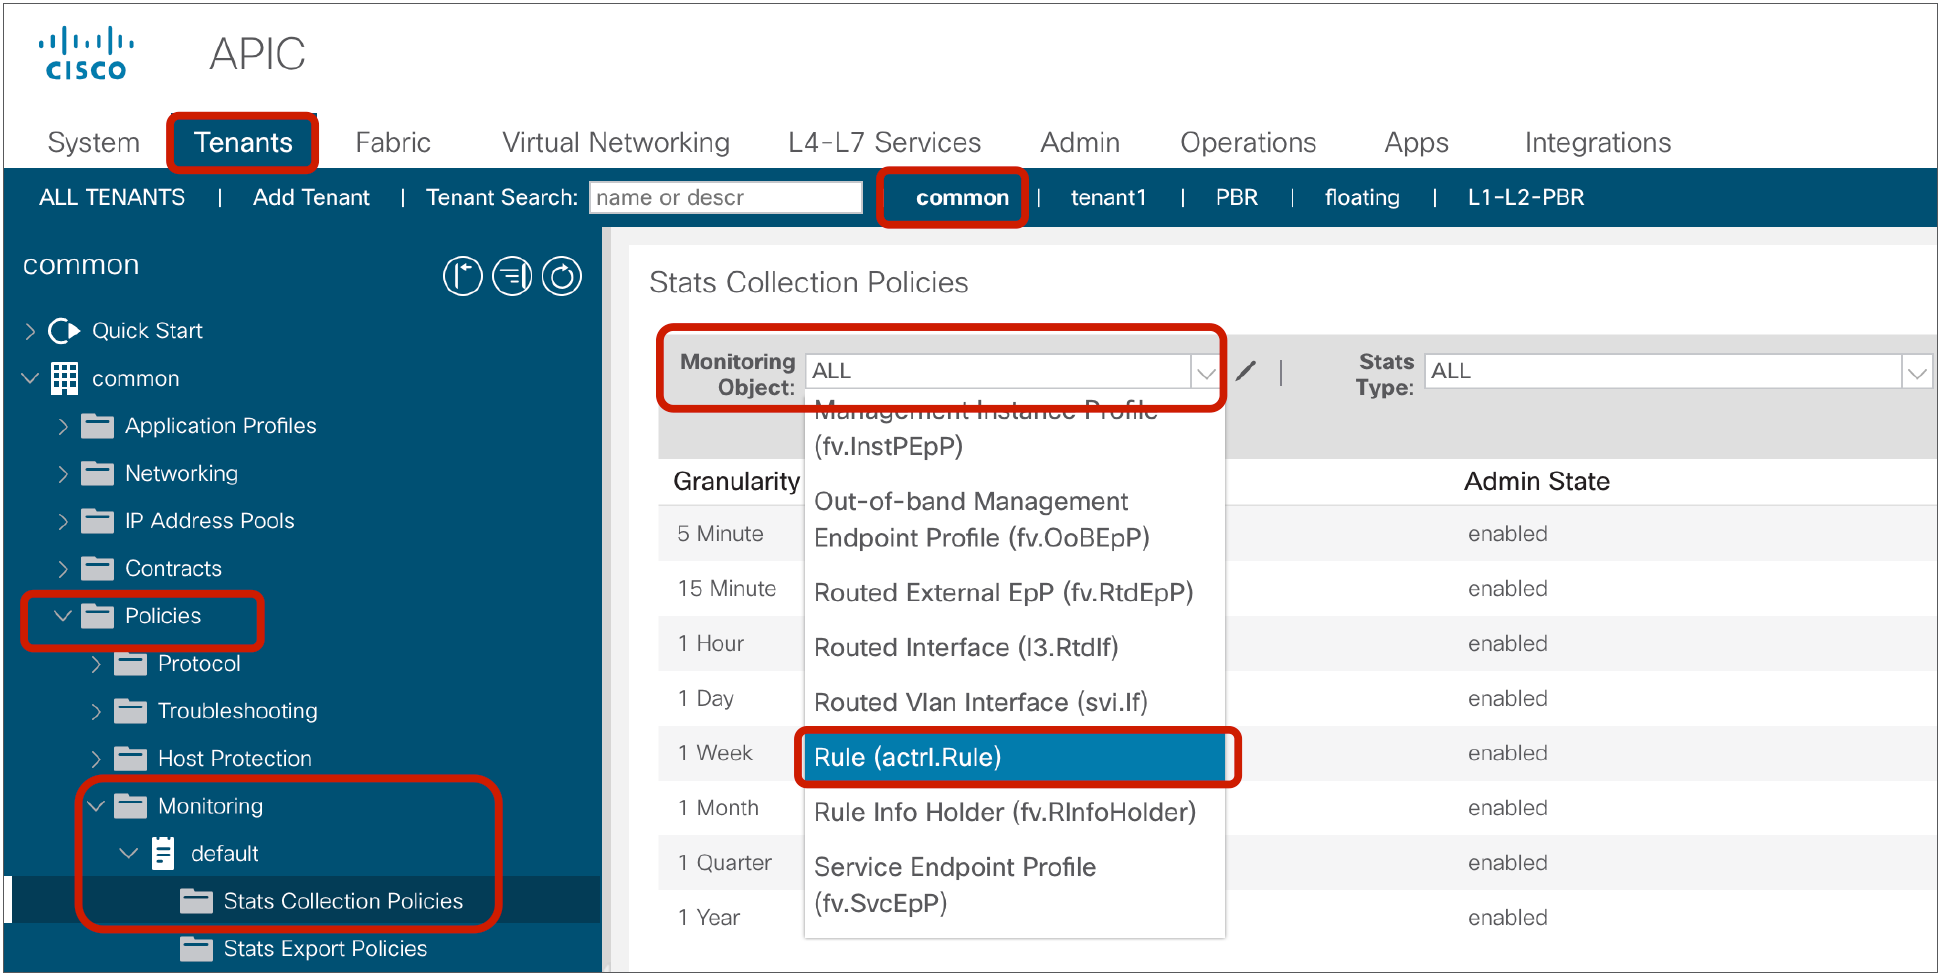
Task: Click the Host Protection folder icon
Action: 130,759
